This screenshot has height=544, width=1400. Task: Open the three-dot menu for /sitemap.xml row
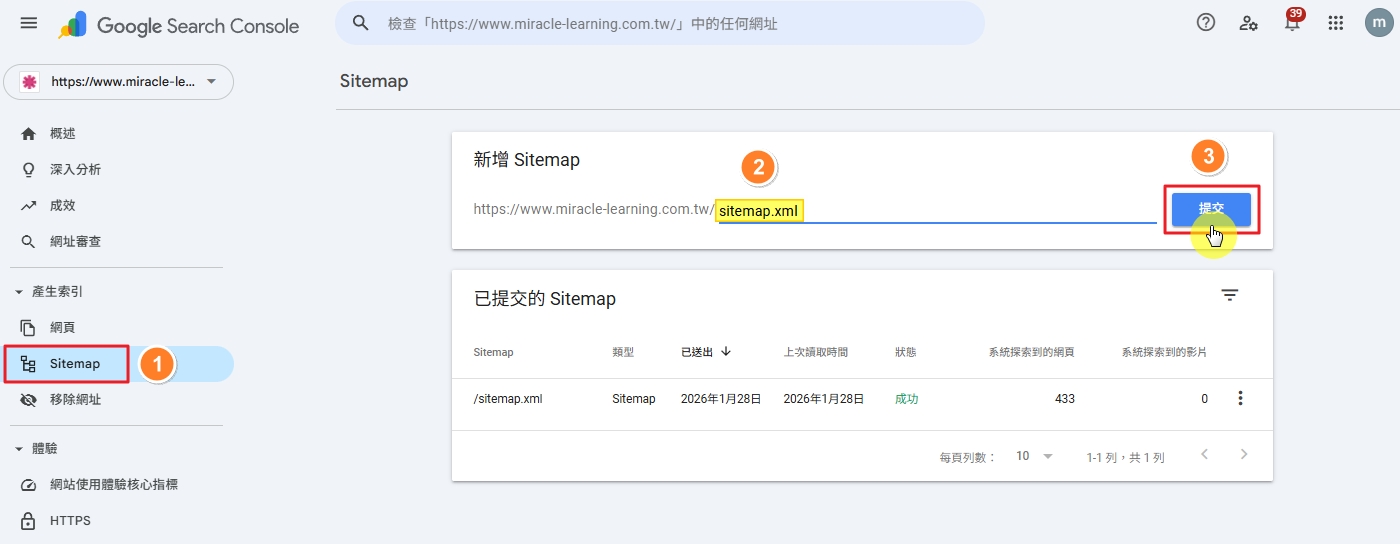1241,399
